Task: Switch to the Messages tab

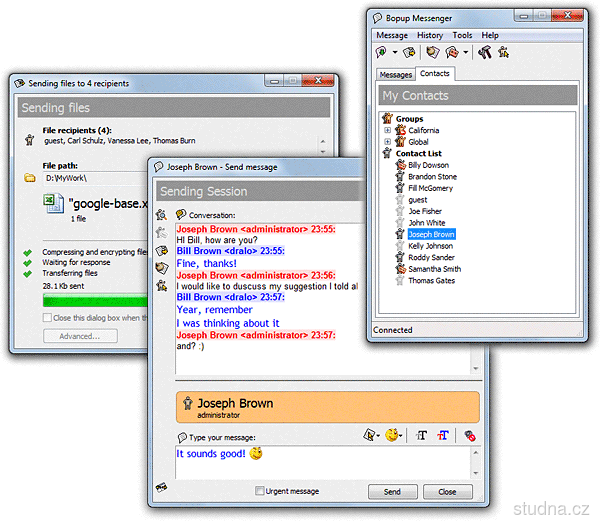Action: point(396,75)
